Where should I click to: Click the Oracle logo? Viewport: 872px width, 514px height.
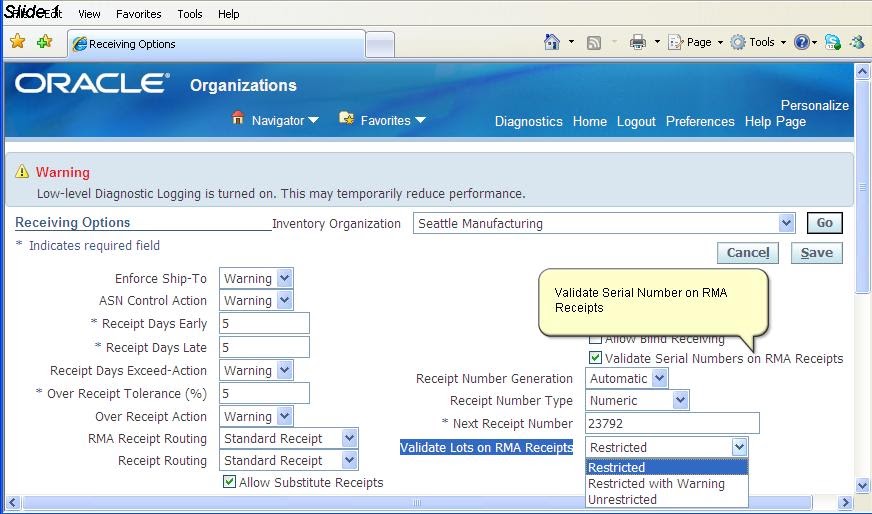[x=92, y=83]
